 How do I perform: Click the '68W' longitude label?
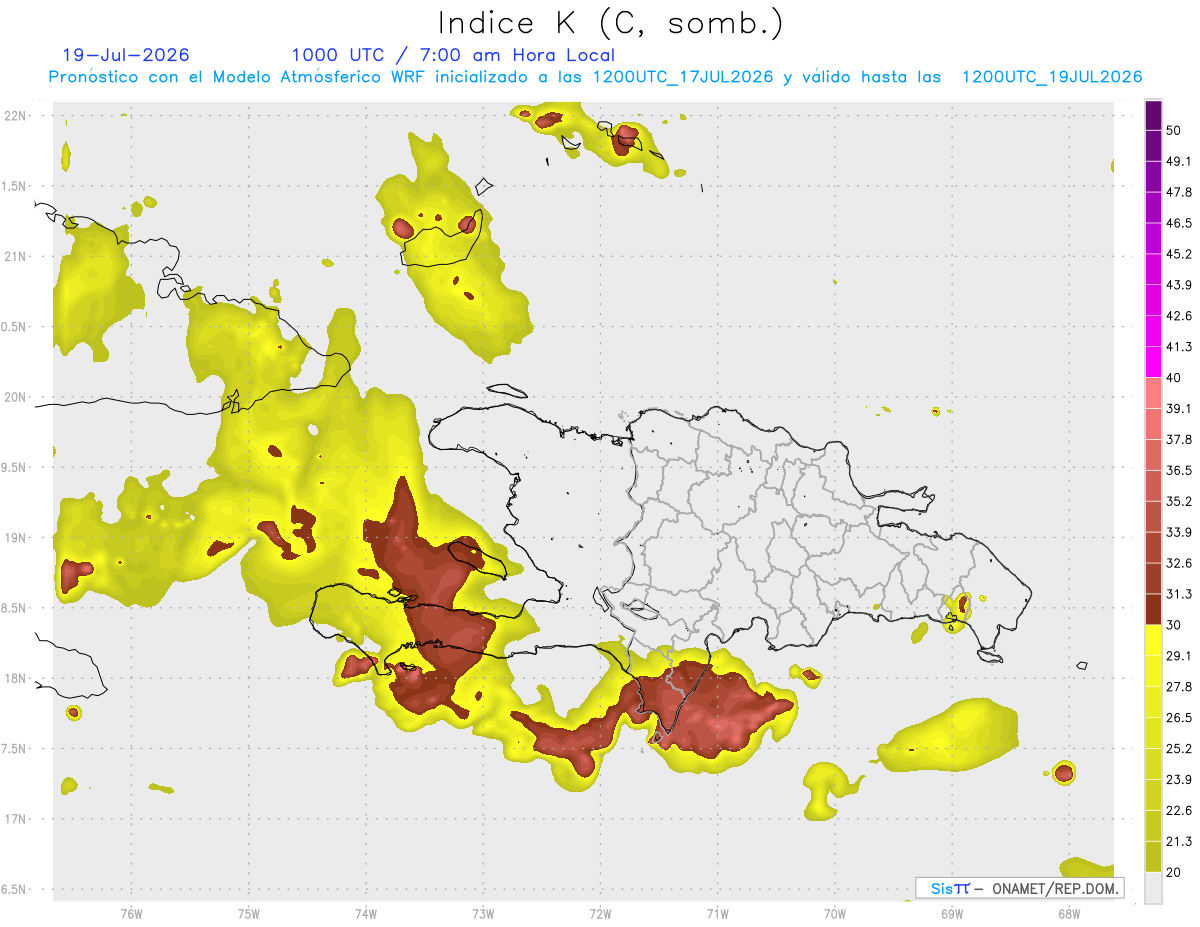(x=1069, y=913)
